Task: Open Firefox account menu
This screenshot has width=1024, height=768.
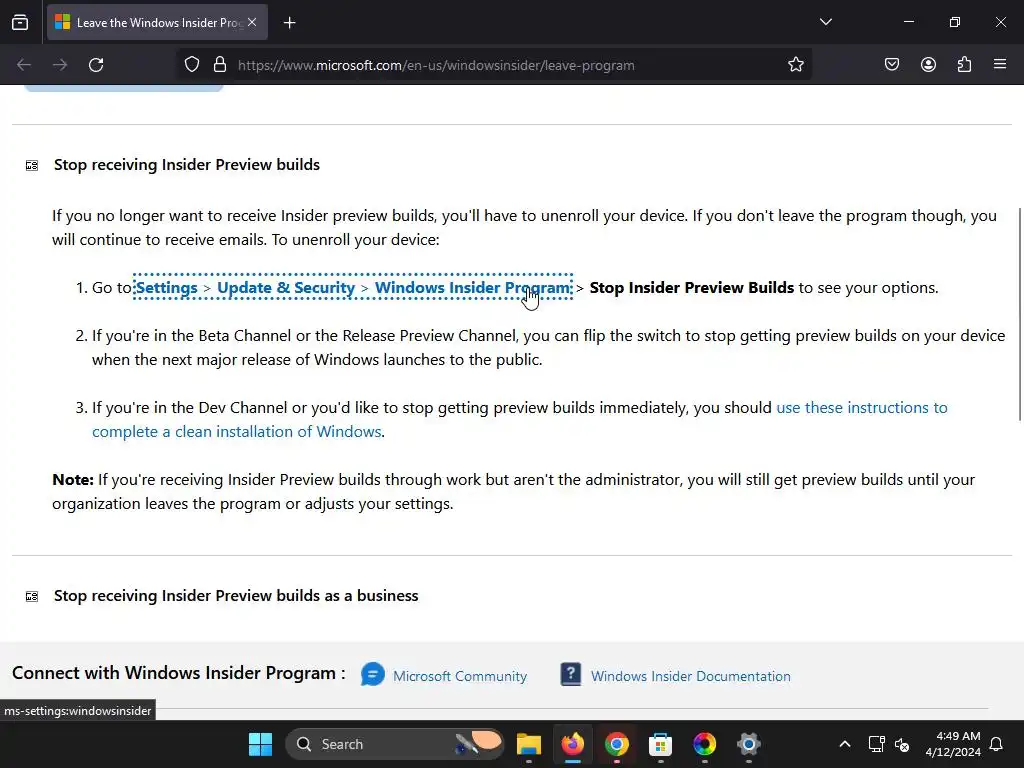Action: [928, 65]
